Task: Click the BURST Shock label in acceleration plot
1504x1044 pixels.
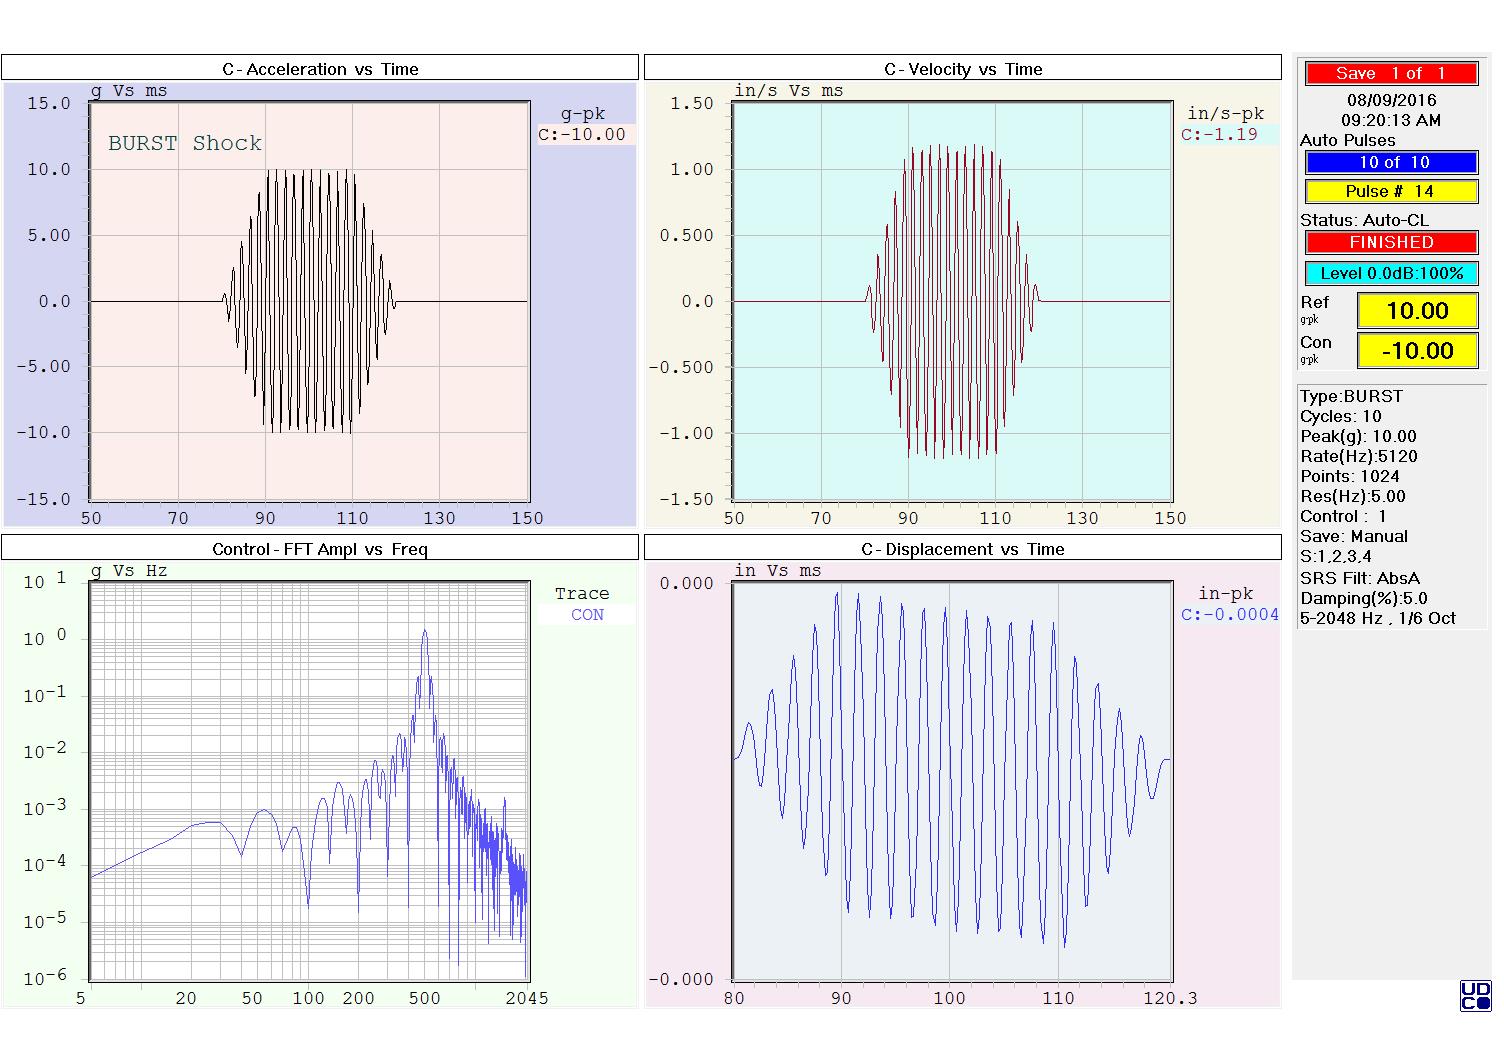Action: click(x=185, y=143)
